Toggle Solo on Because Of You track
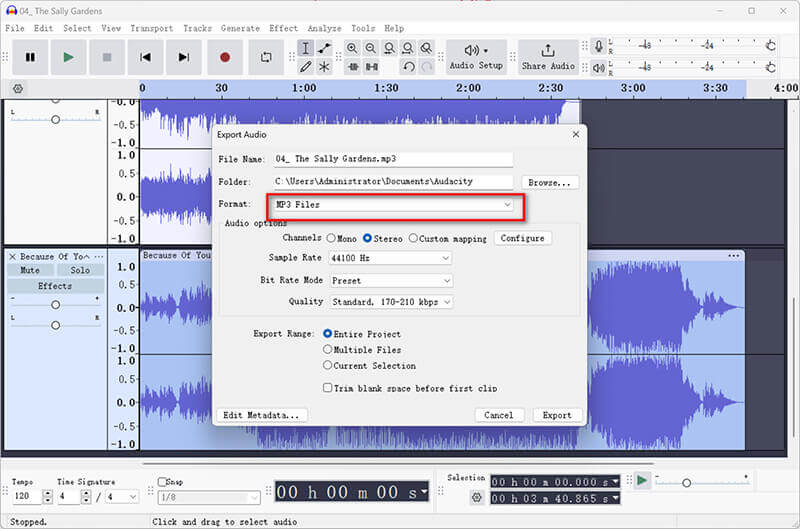The image size is (800, 529). coord(80,270)
